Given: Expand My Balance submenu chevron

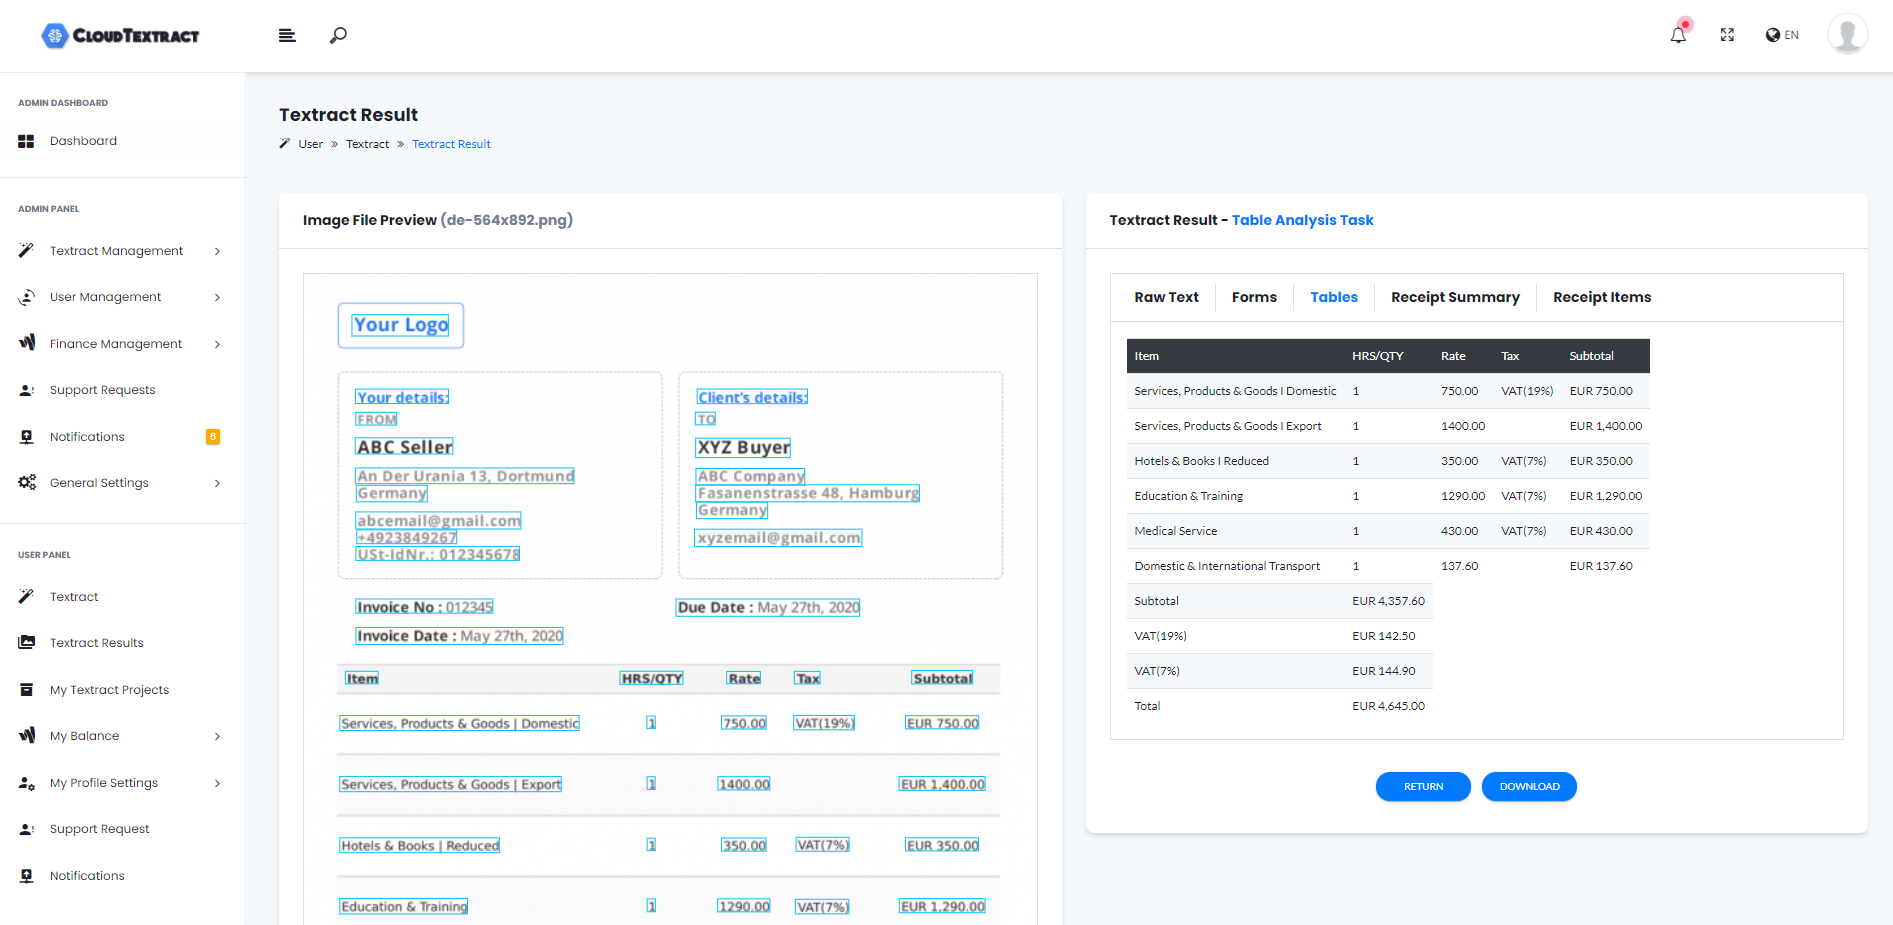Looking at the screenshot, I should 217,736.
